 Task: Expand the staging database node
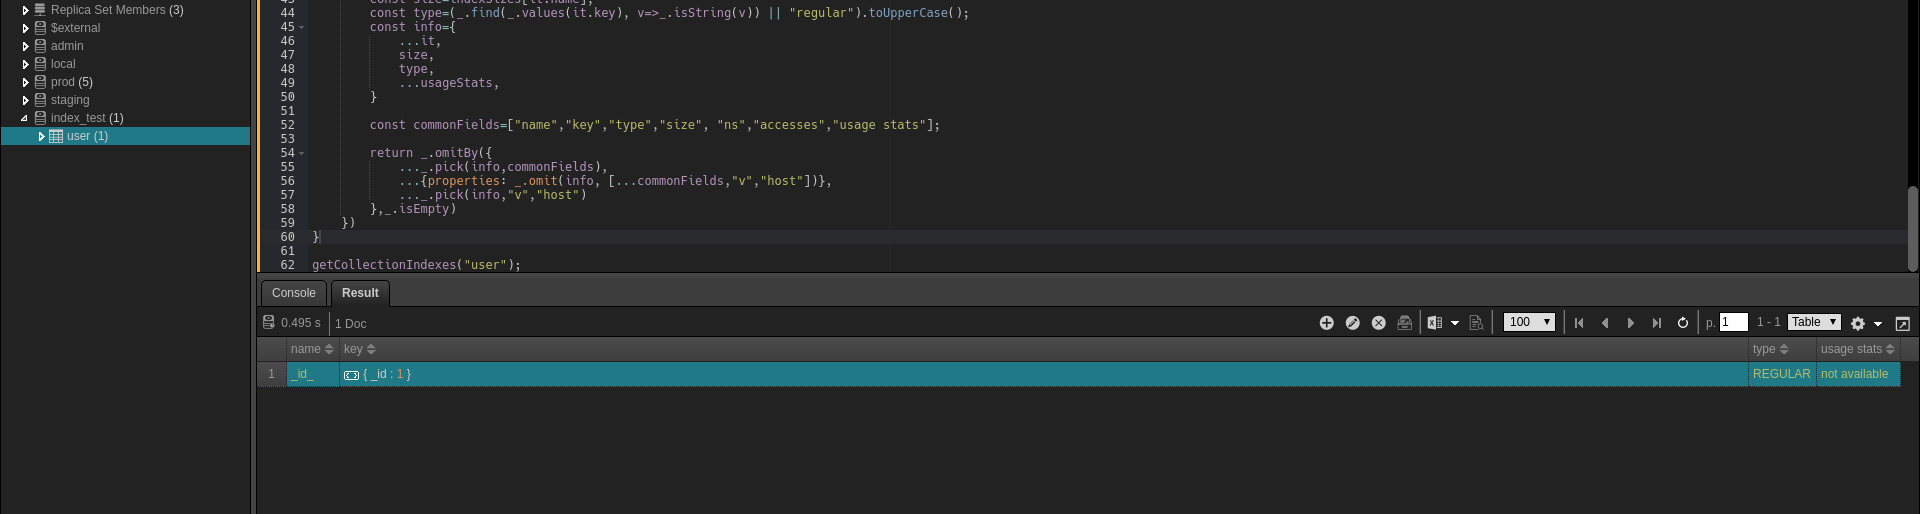coord(25,100)
